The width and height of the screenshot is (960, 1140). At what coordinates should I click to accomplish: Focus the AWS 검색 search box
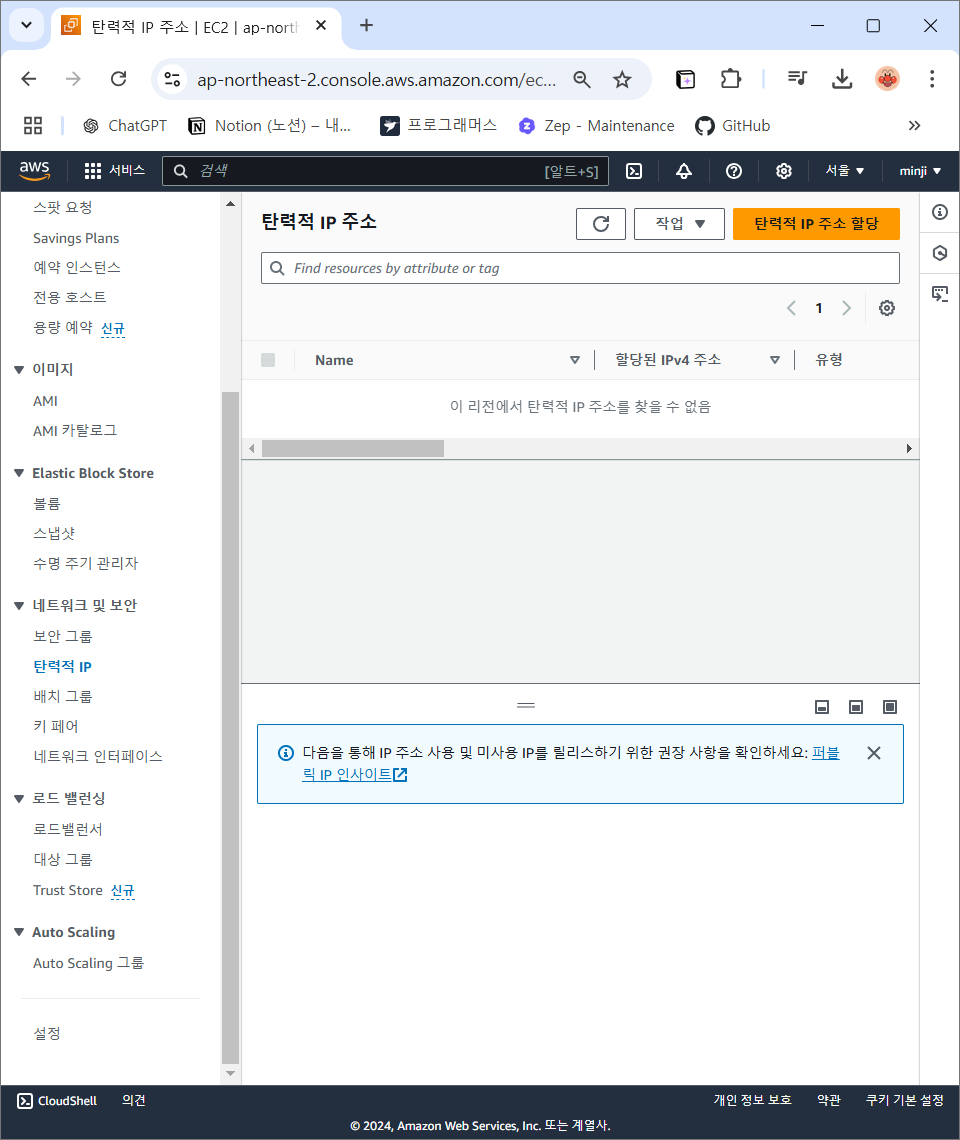[385, 171]
